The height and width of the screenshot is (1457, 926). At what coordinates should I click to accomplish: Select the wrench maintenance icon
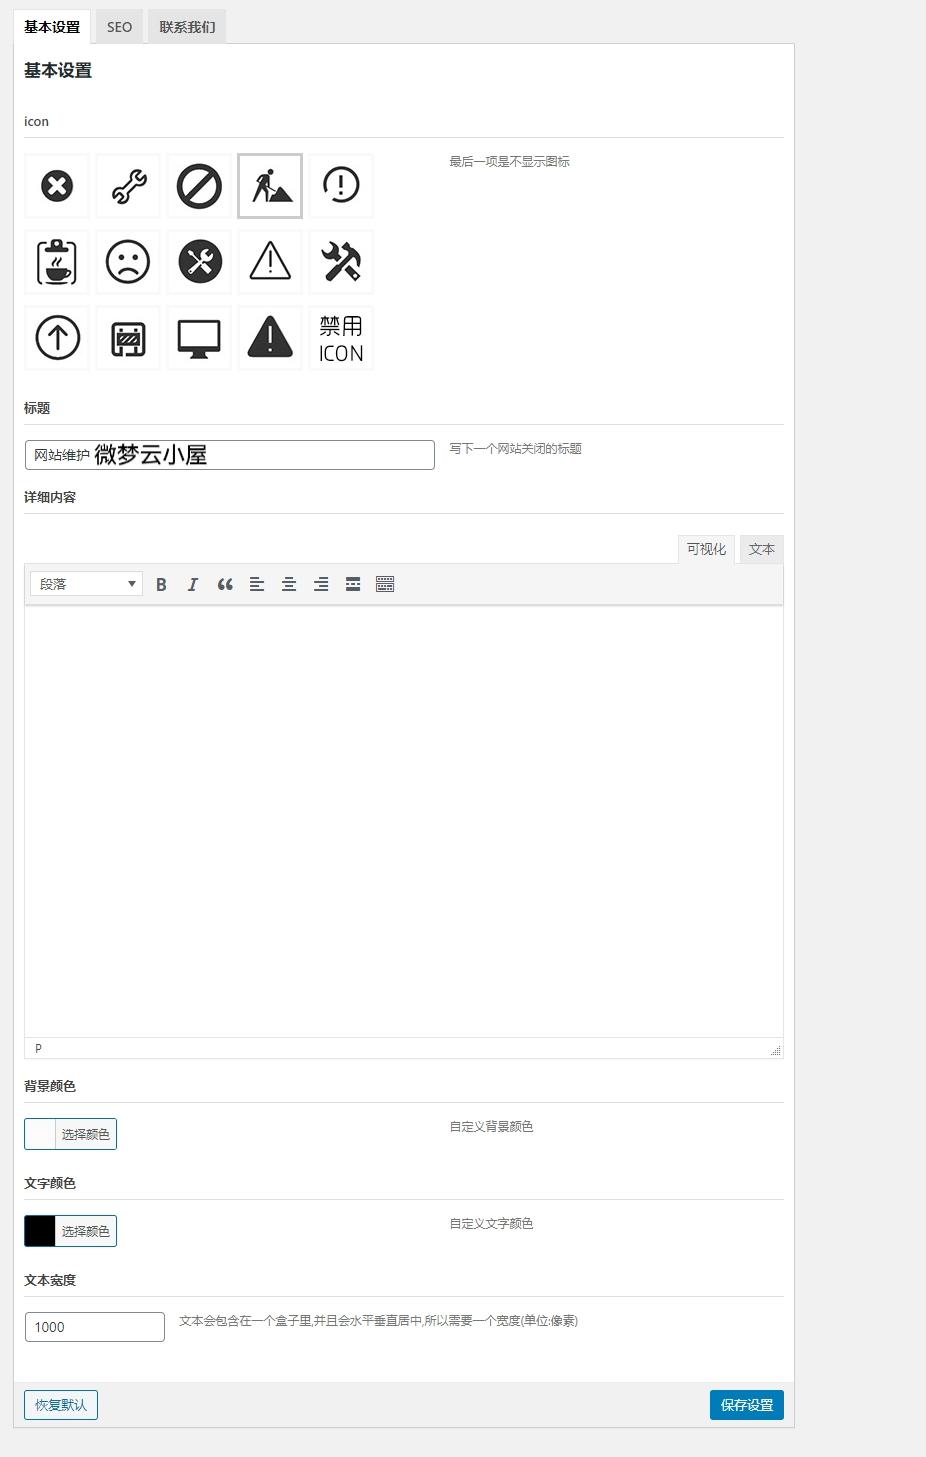pyautogui.click(x=128, y=186)
